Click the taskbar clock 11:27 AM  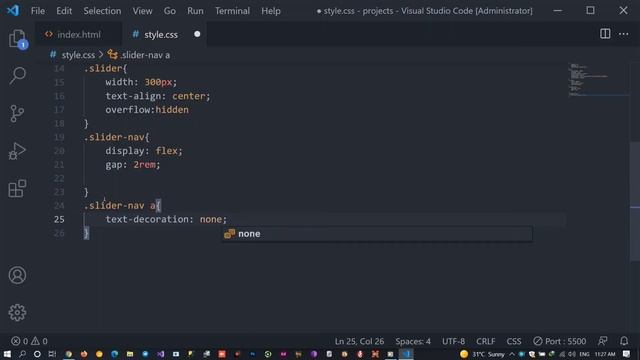(605, 354)
